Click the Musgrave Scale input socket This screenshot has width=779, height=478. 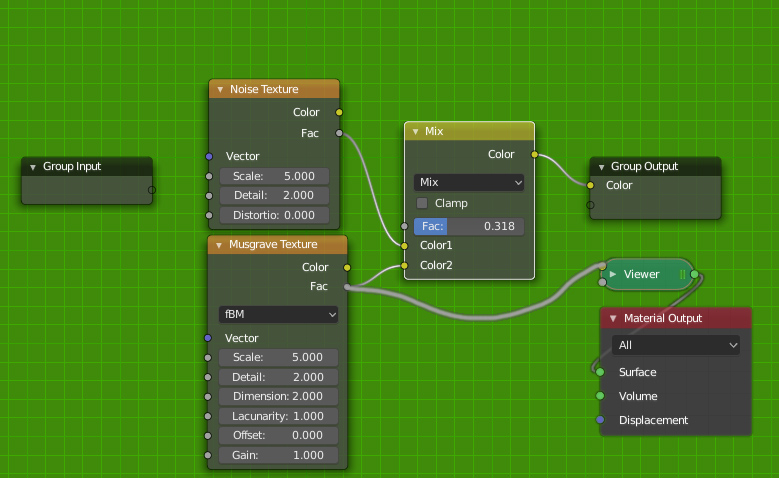coord(208,358)
